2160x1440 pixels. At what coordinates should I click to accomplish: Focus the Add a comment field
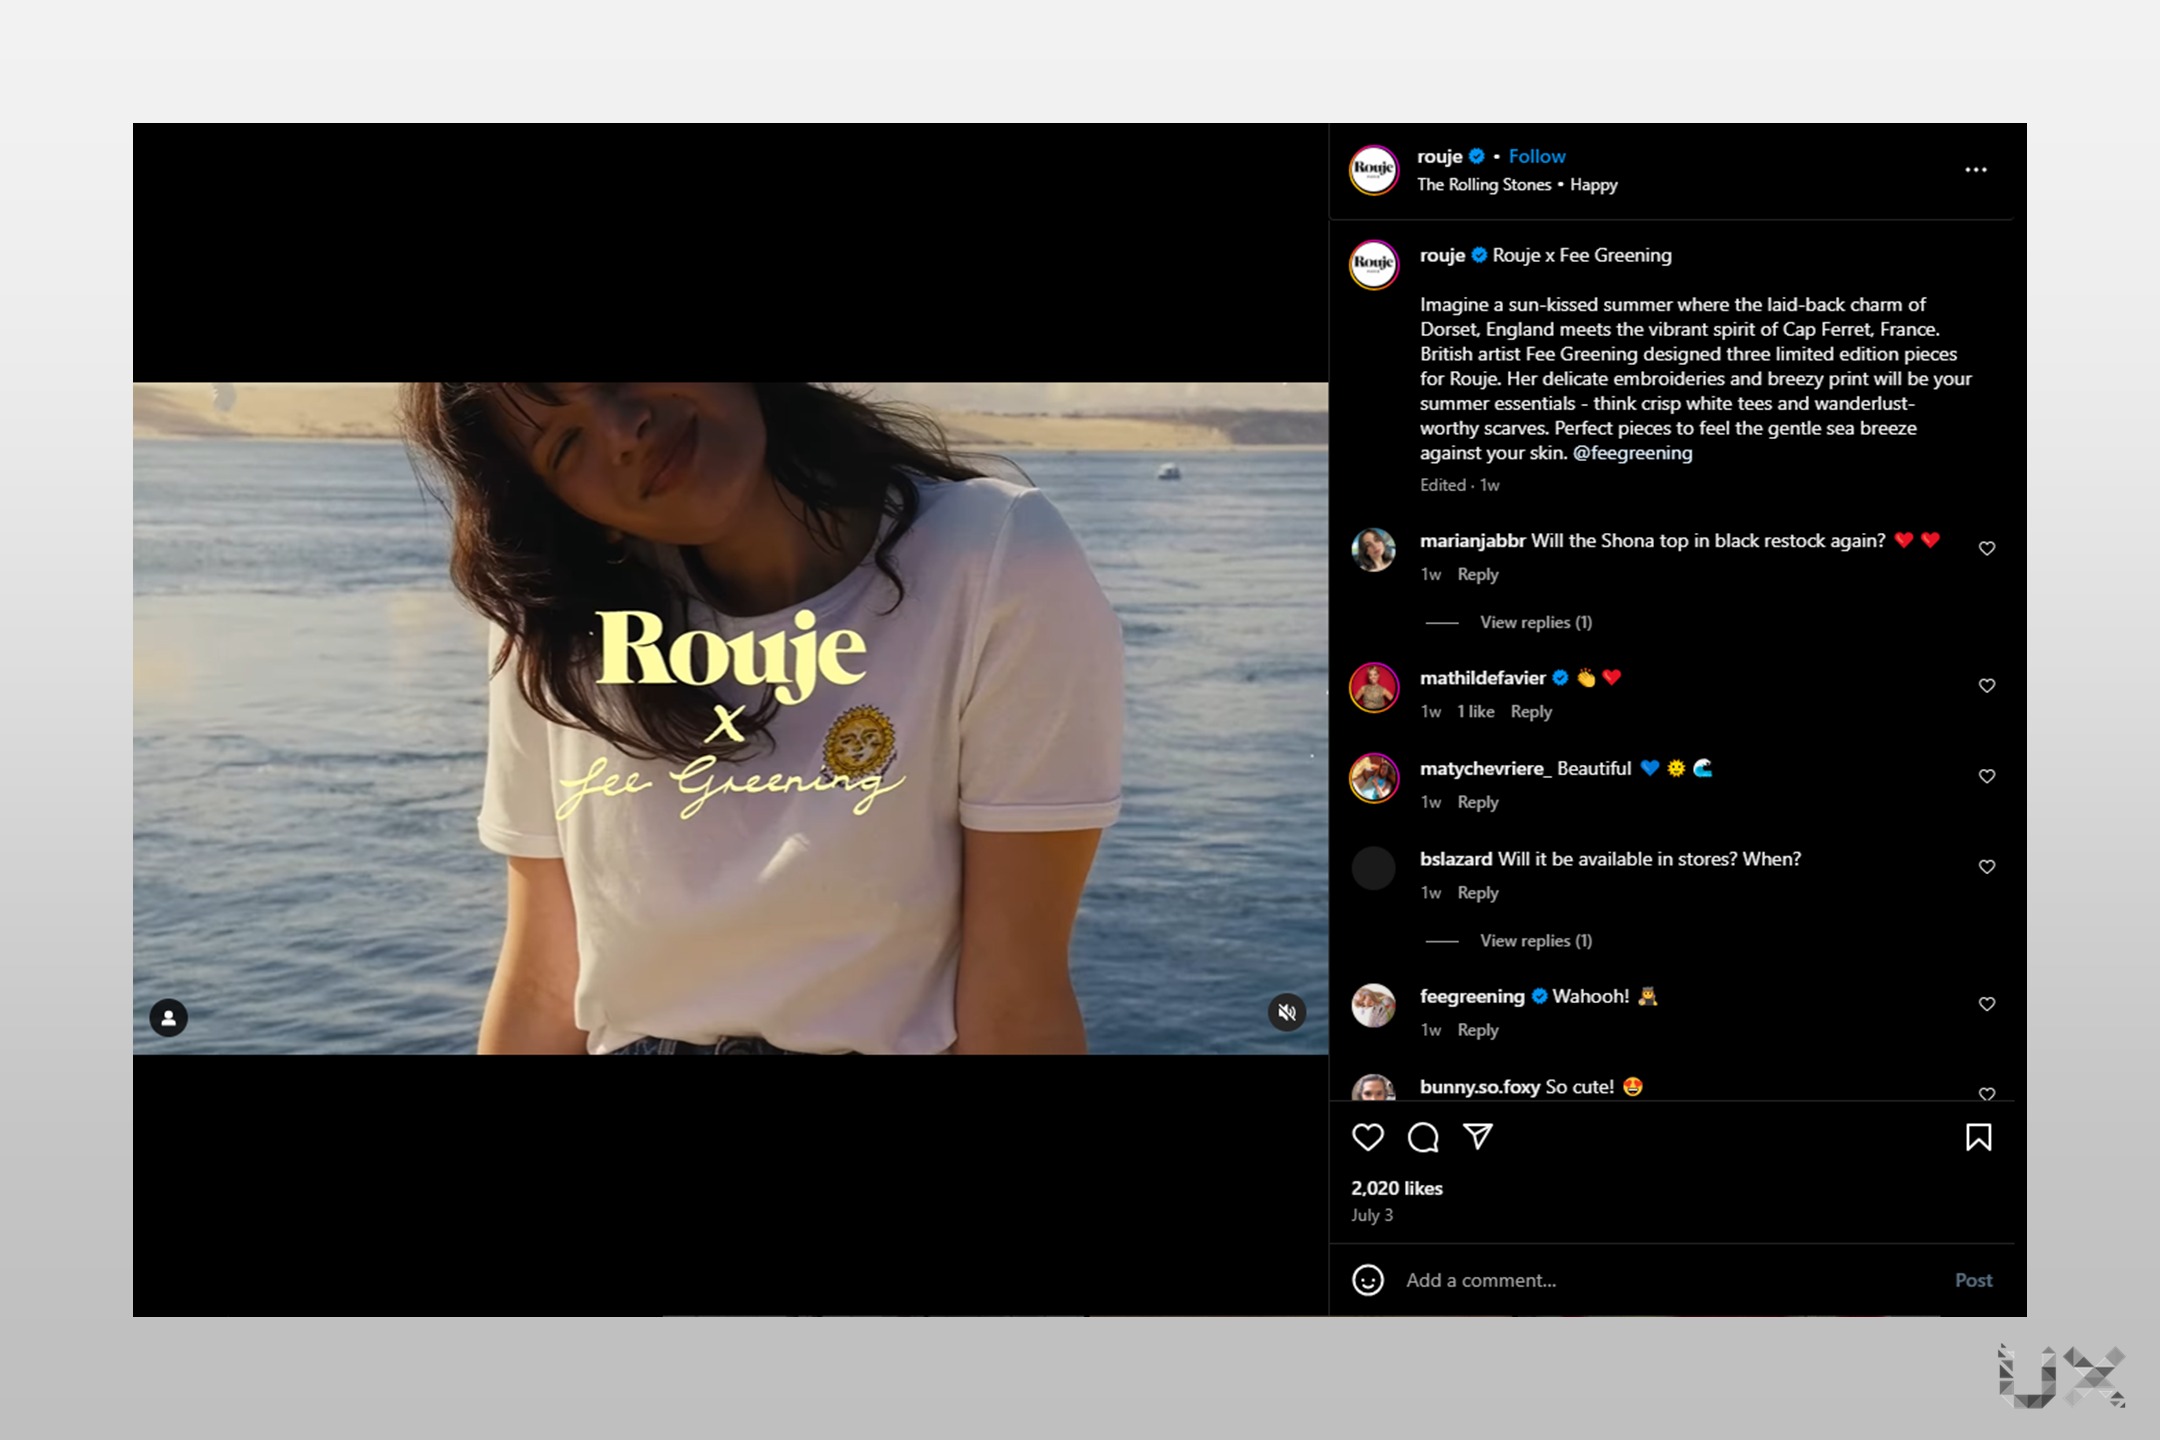[x=1670, y=1280]
